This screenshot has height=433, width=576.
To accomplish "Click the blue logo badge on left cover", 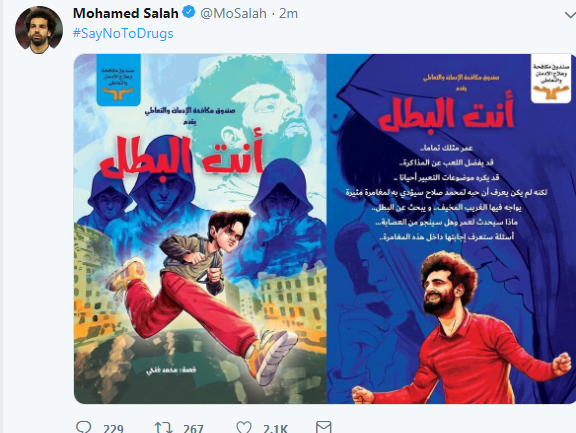I will pos(119,80).
